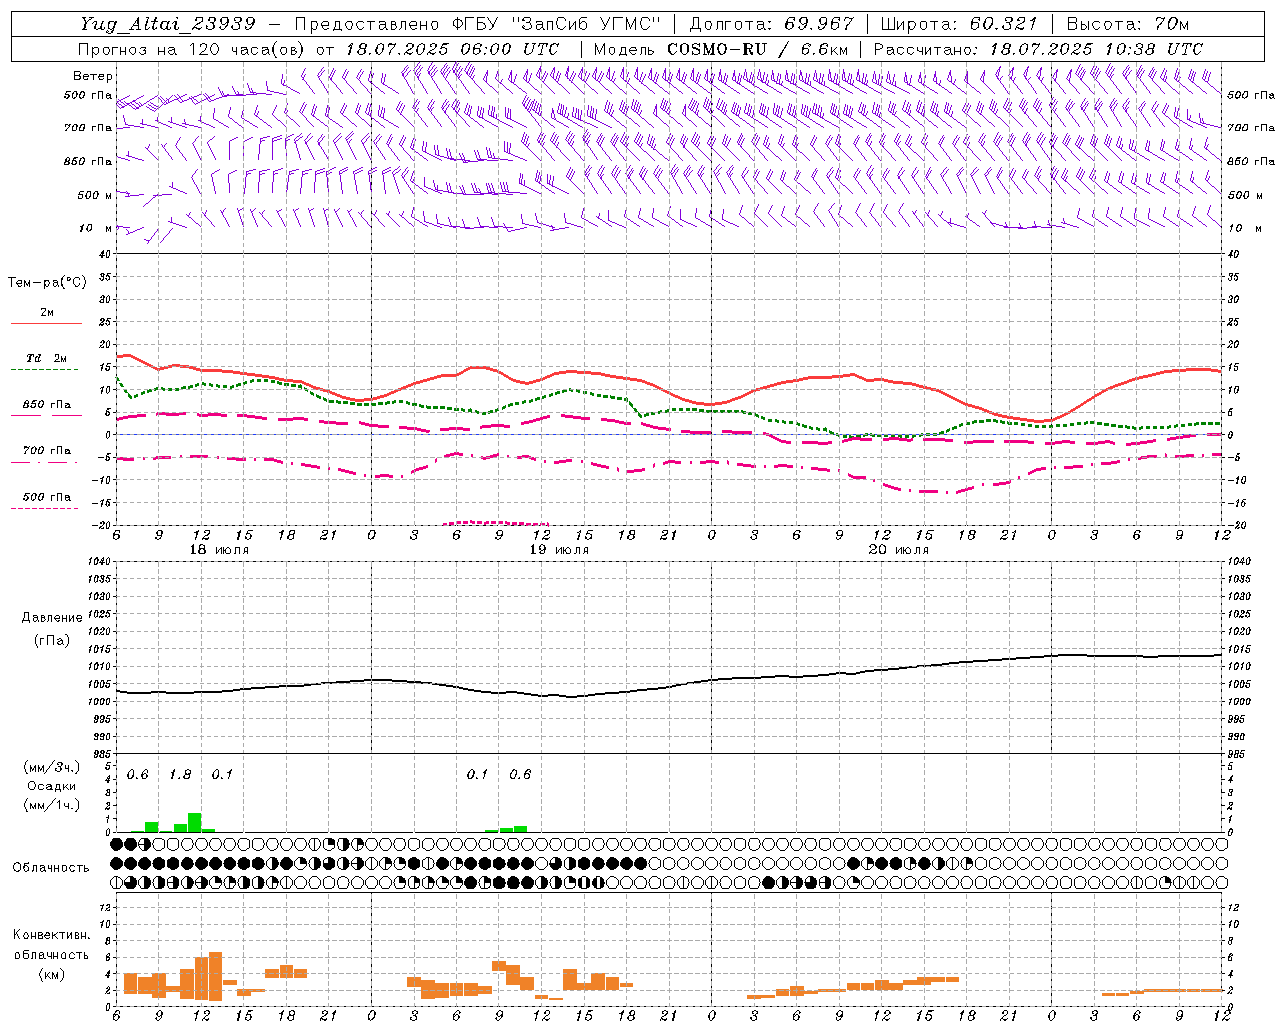Click the 10 м wind level label on left
This screenshot has width=1280, height=1024.
96,228
